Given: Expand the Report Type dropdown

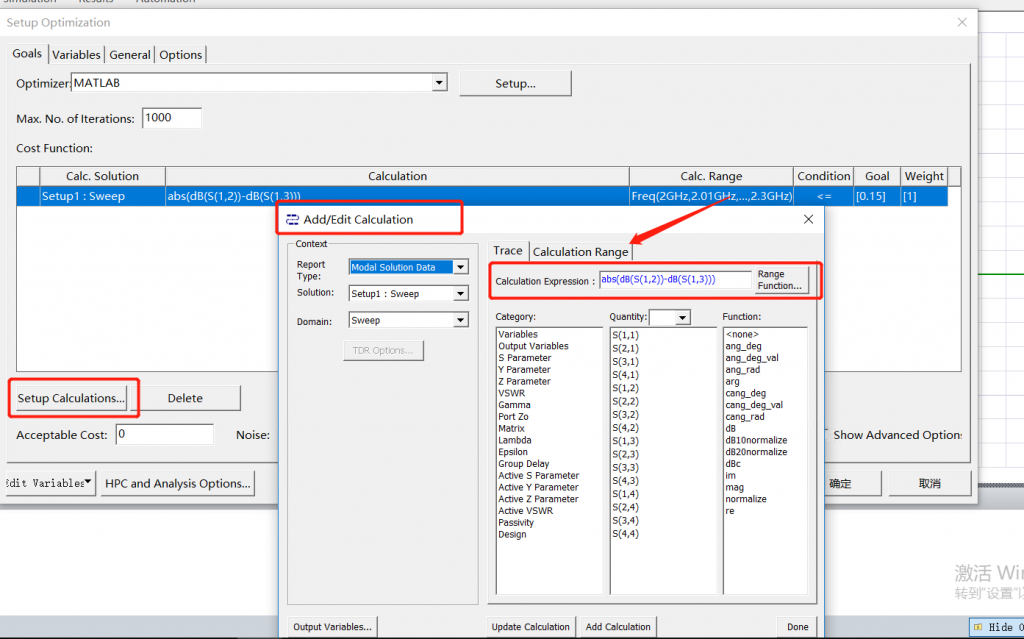Looking at the screenshot, I should (460, 267).
